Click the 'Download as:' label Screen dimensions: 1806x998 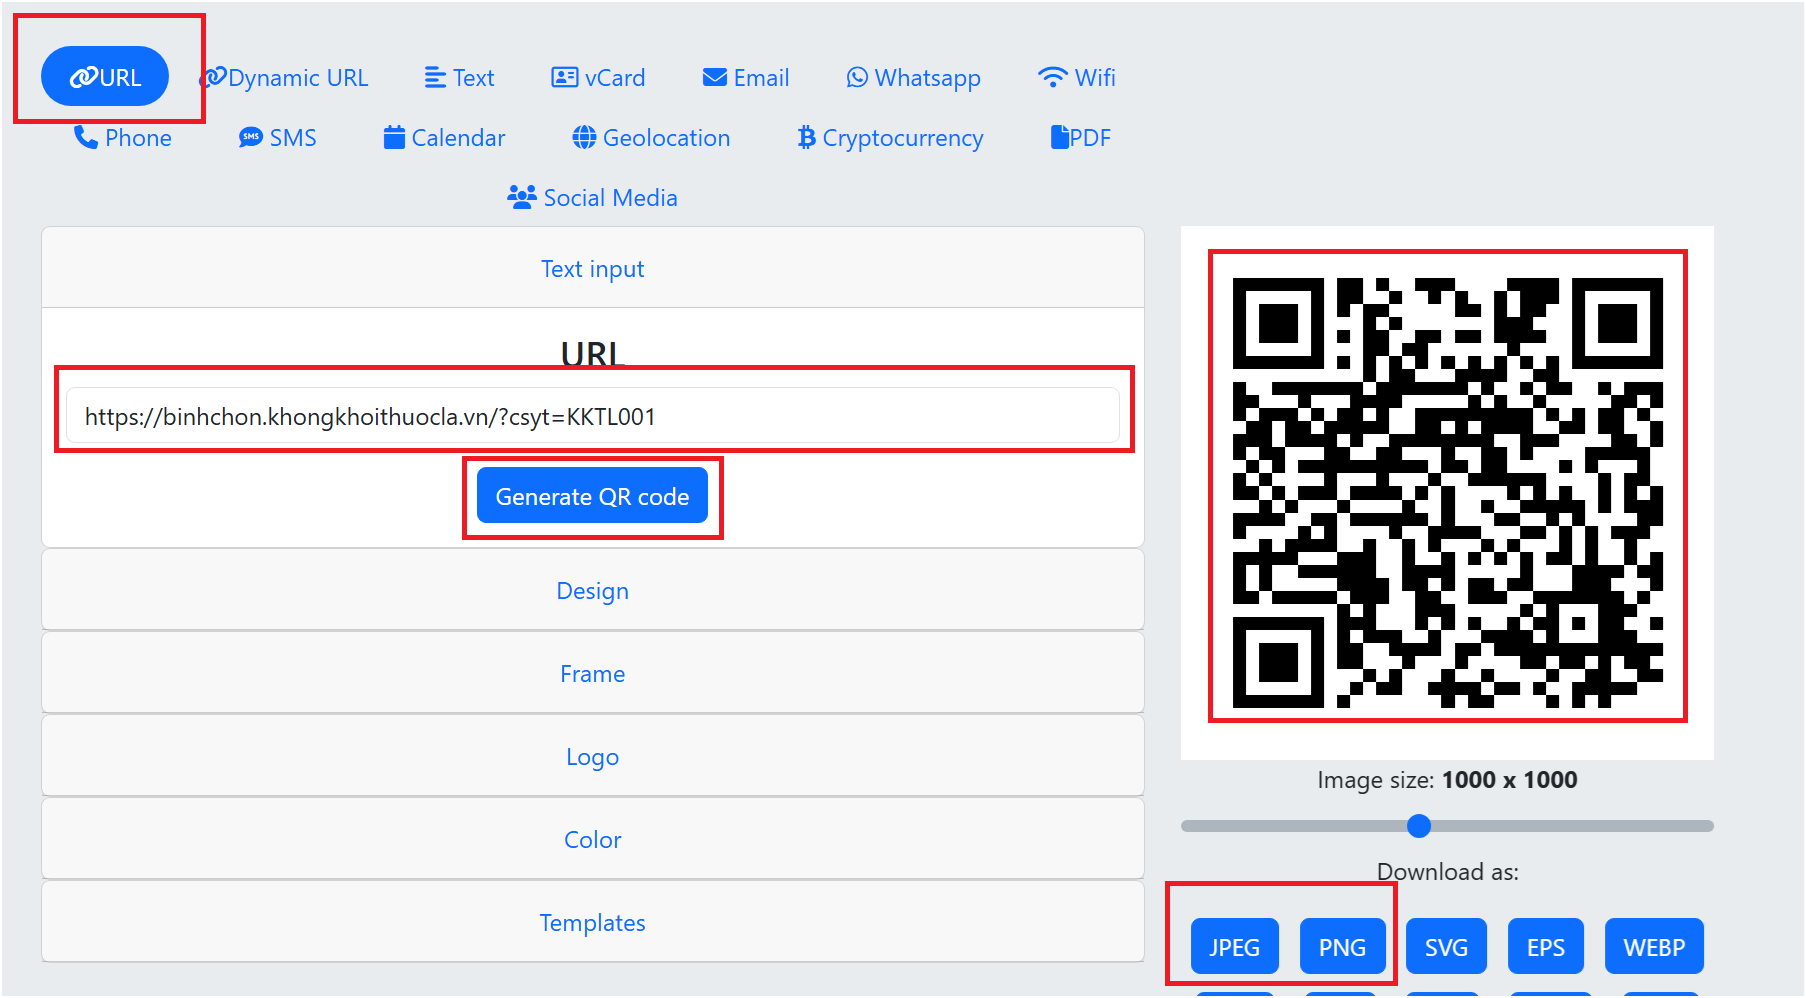coord(1447,872)
